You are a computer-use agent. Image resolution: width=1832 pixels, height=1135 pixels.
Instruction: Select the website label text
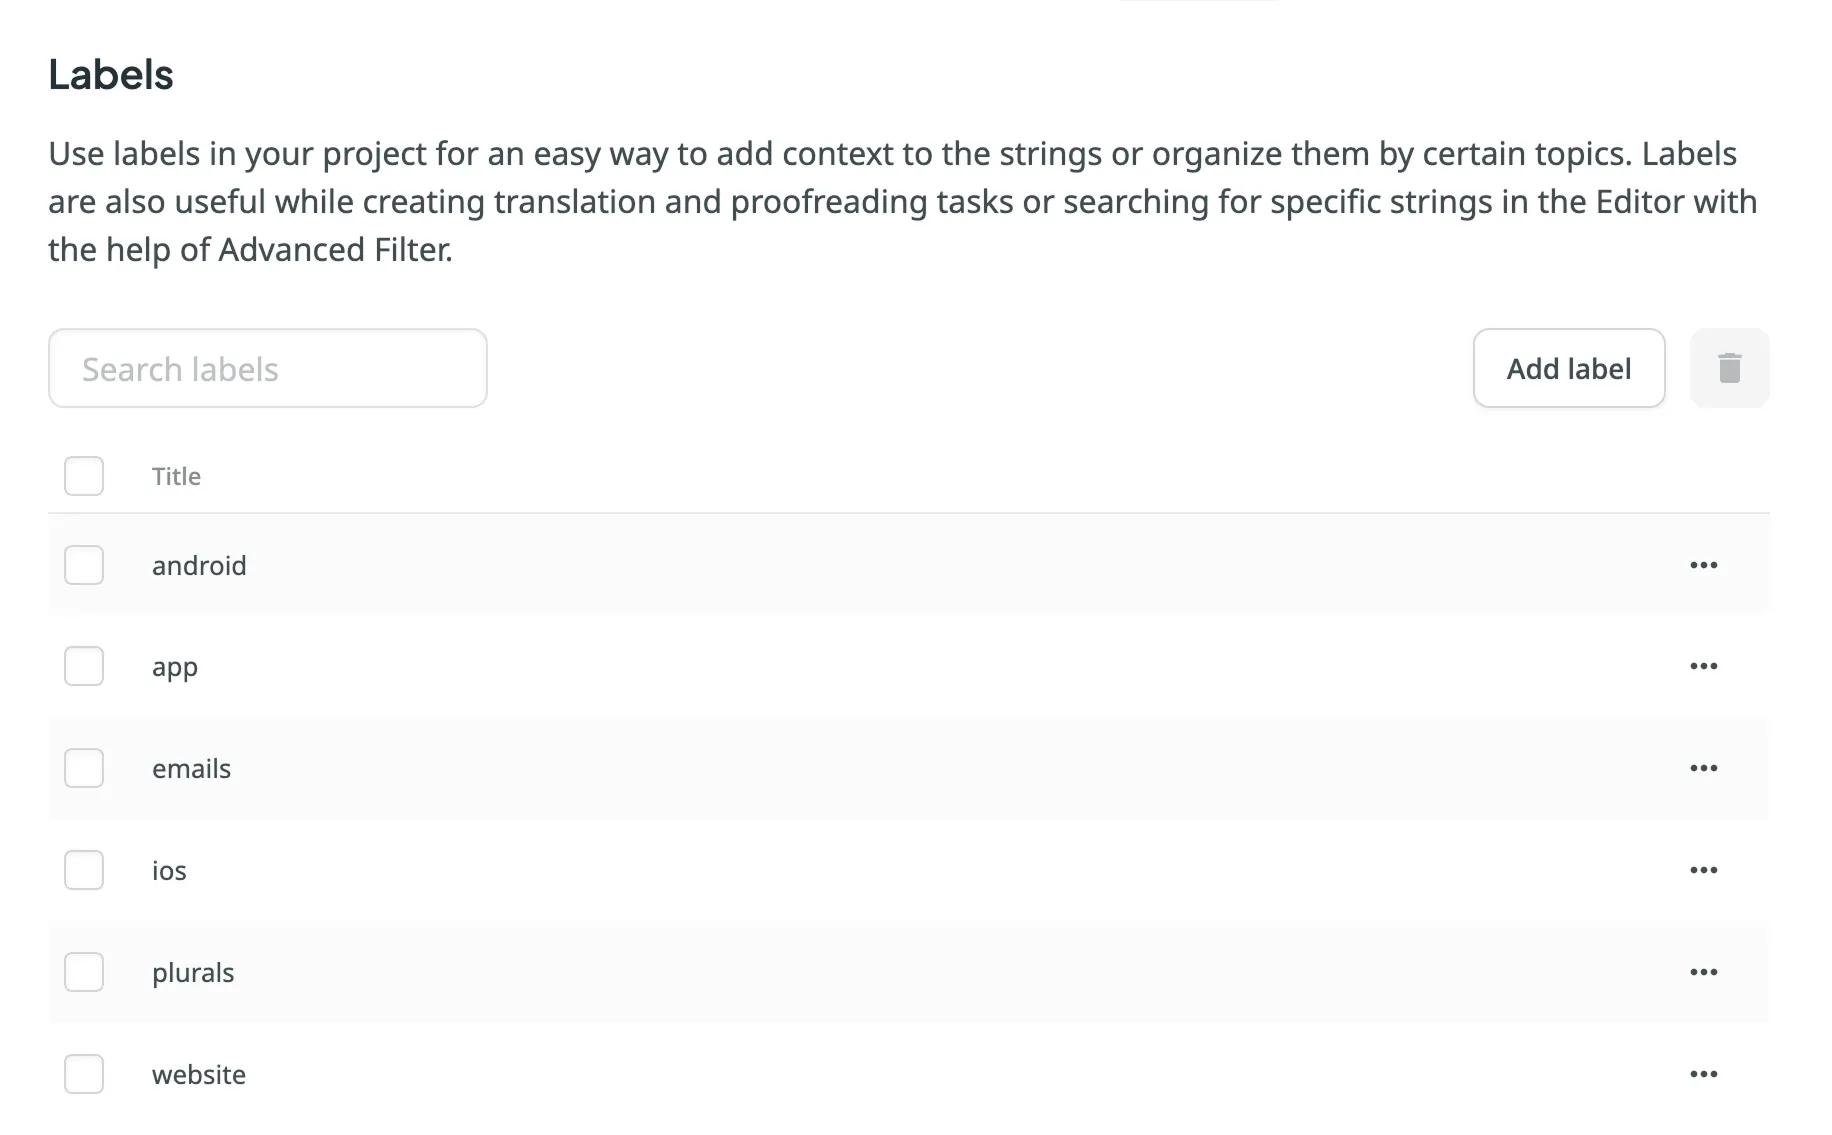pos(198,1074)
